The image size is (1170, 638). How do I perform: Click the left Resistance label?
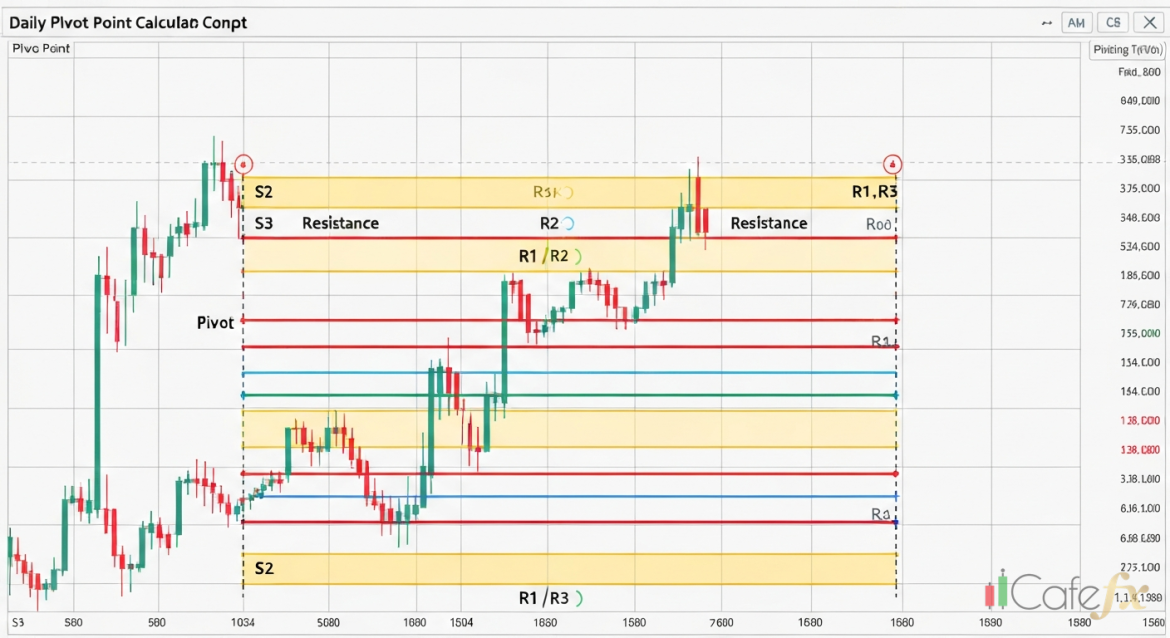coord(339,223)
